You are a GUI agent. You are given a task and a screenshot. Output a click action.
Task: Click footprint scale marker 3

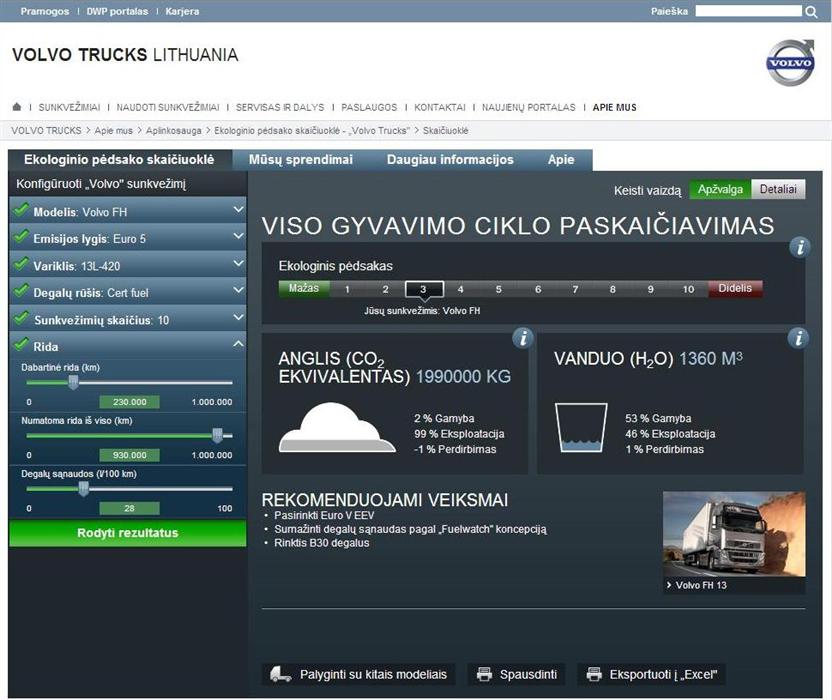423,289
